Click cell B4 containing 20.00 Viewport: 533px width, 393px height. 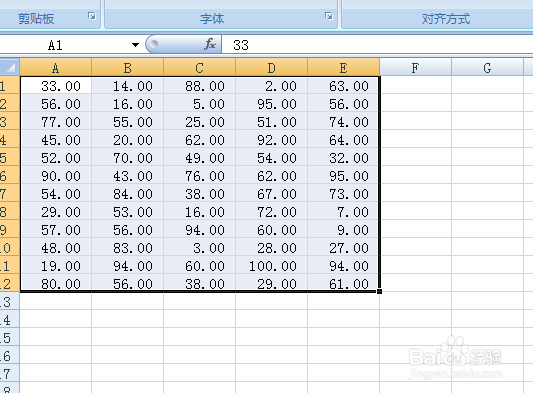(x=127, y=139)
